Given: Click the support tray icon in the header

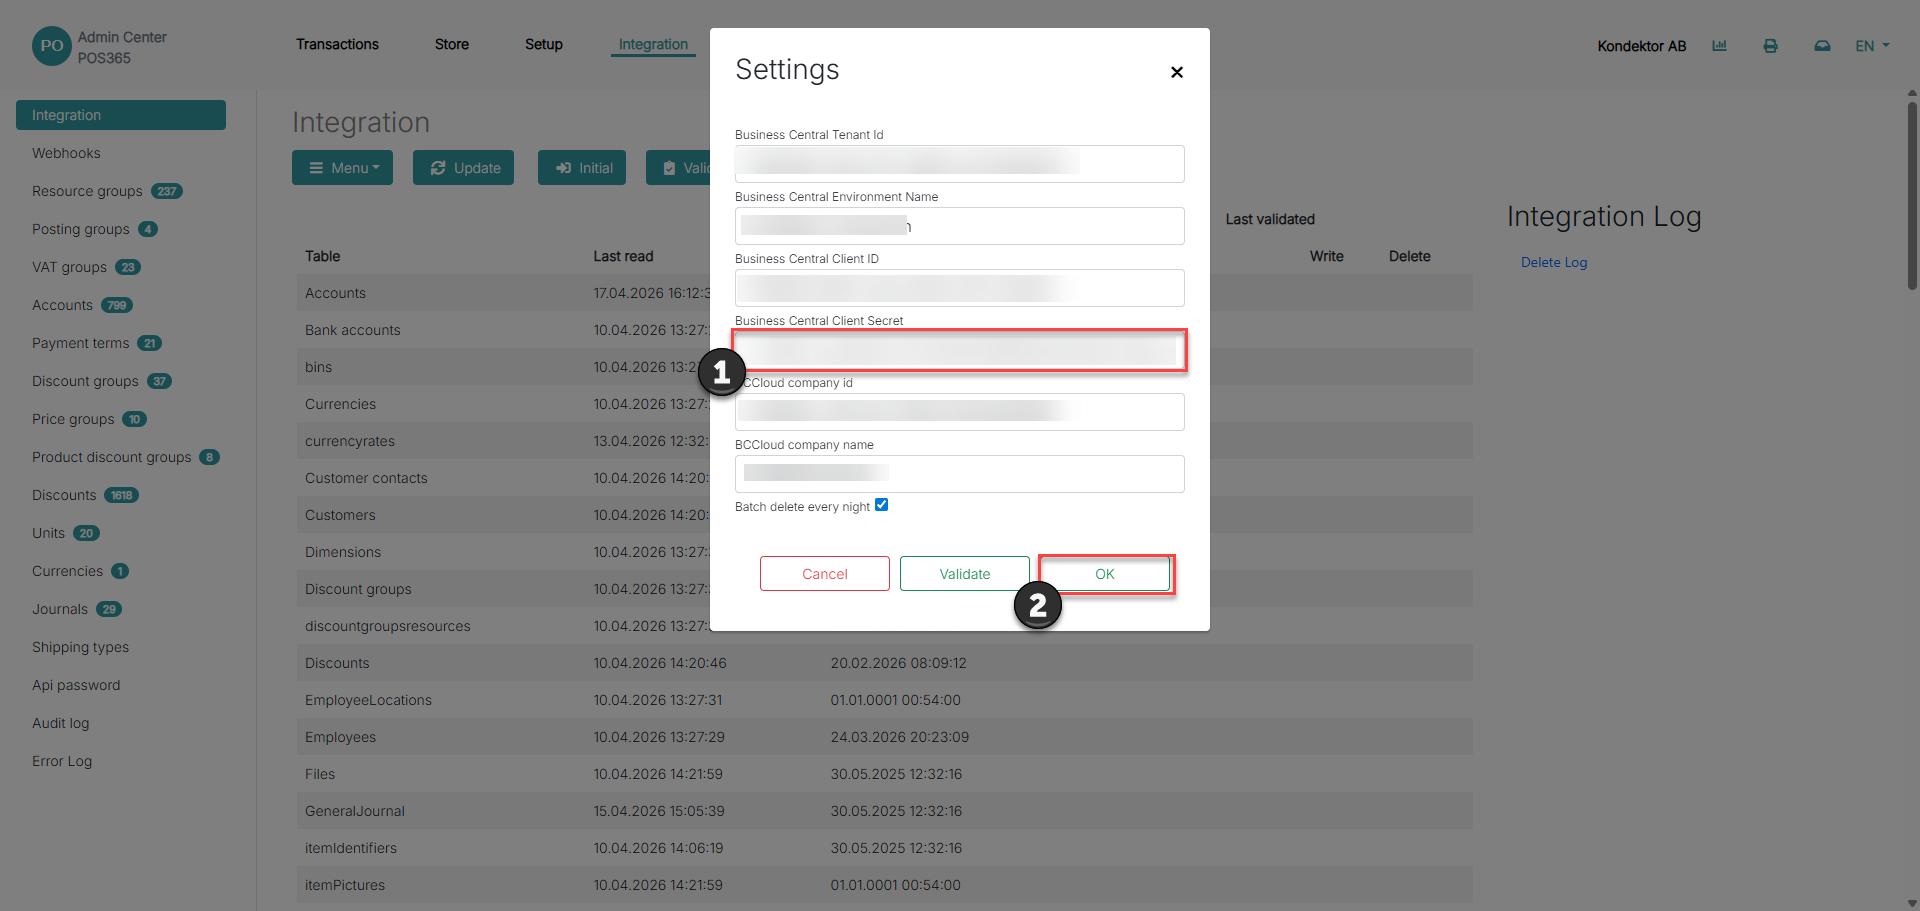Looking at the screenshot, I should [x=1822, y=46].
